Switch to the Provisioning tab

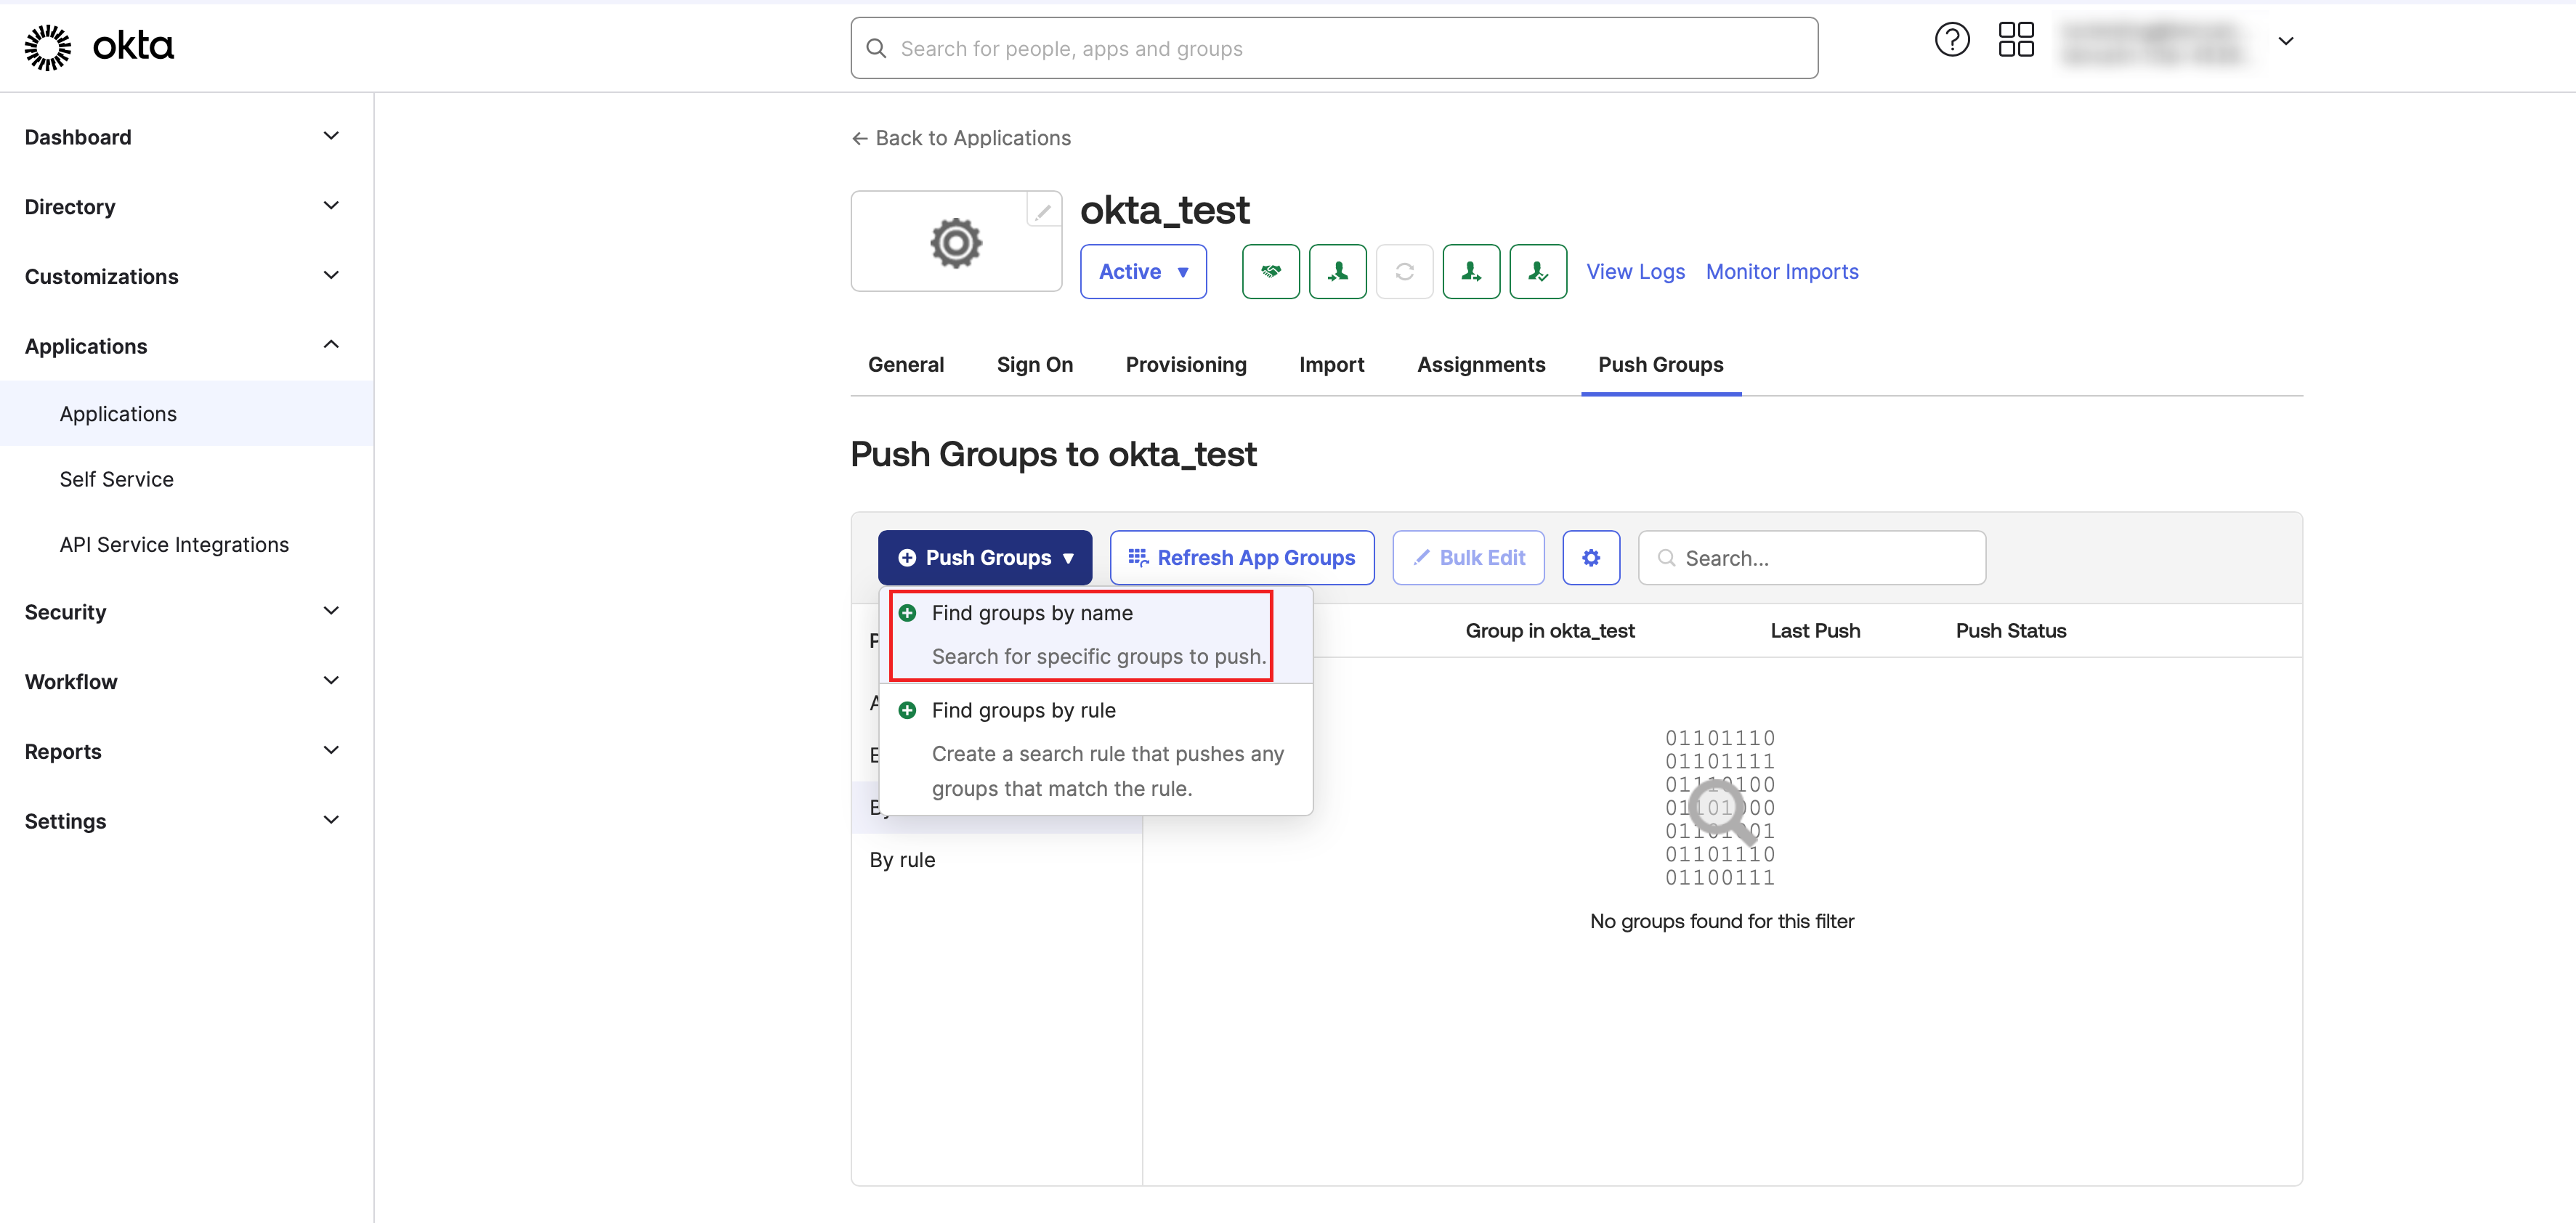click(x=1185, y=365)
